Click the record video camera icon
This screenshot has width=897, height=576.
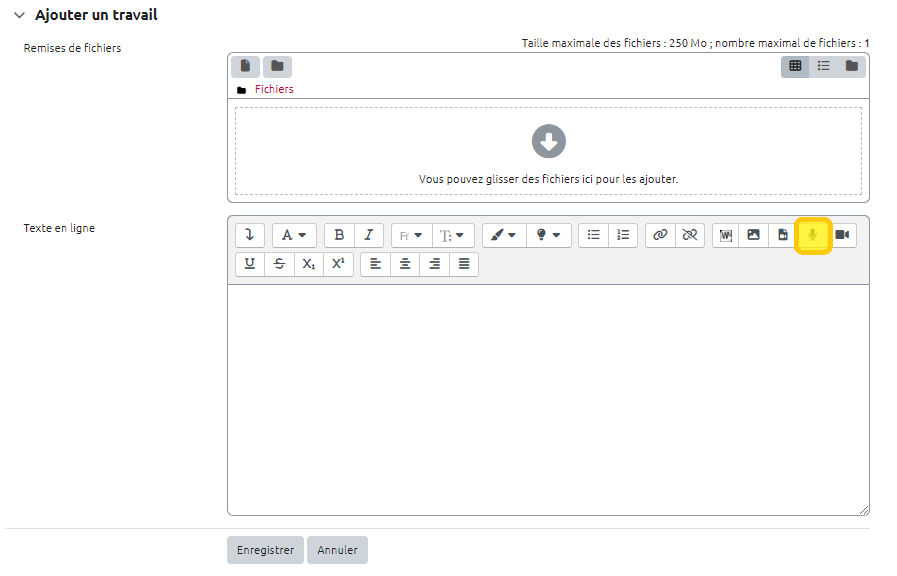pos(842,235)
